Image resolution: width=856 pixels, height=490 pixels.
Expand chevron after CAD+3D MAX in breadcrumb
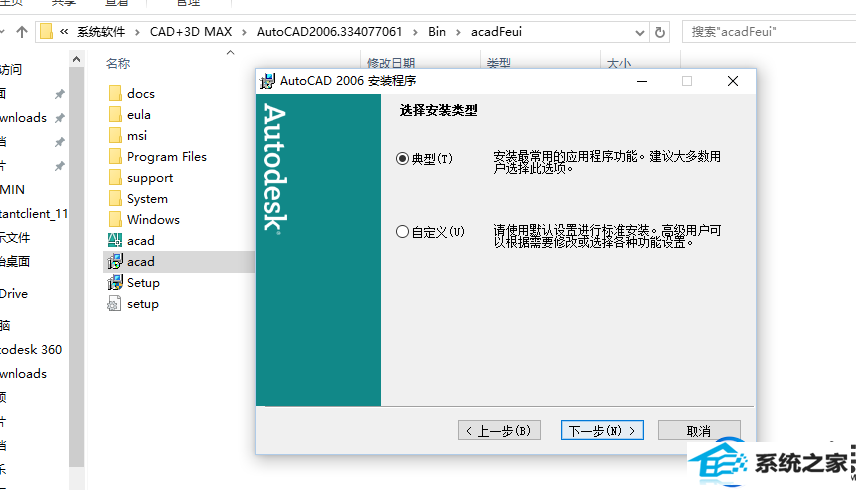(244, 32)
